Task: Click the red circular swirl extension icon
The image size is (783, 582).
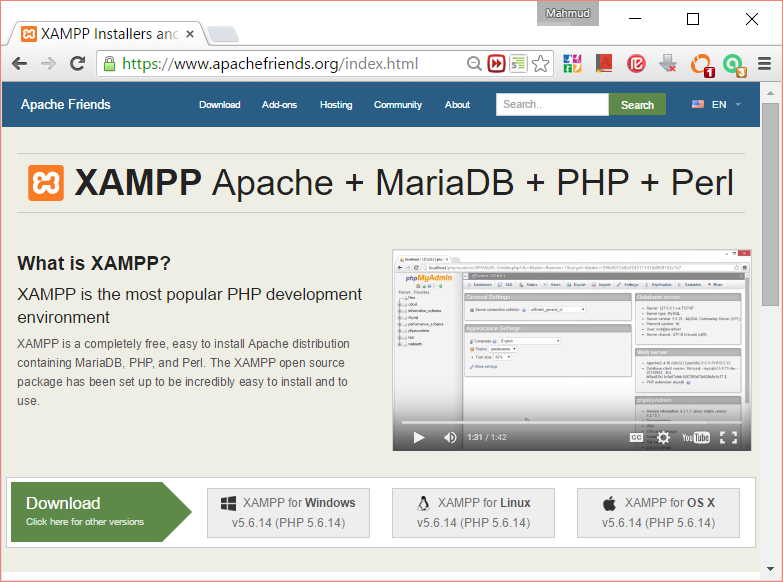Action: [x=636, y=63]
